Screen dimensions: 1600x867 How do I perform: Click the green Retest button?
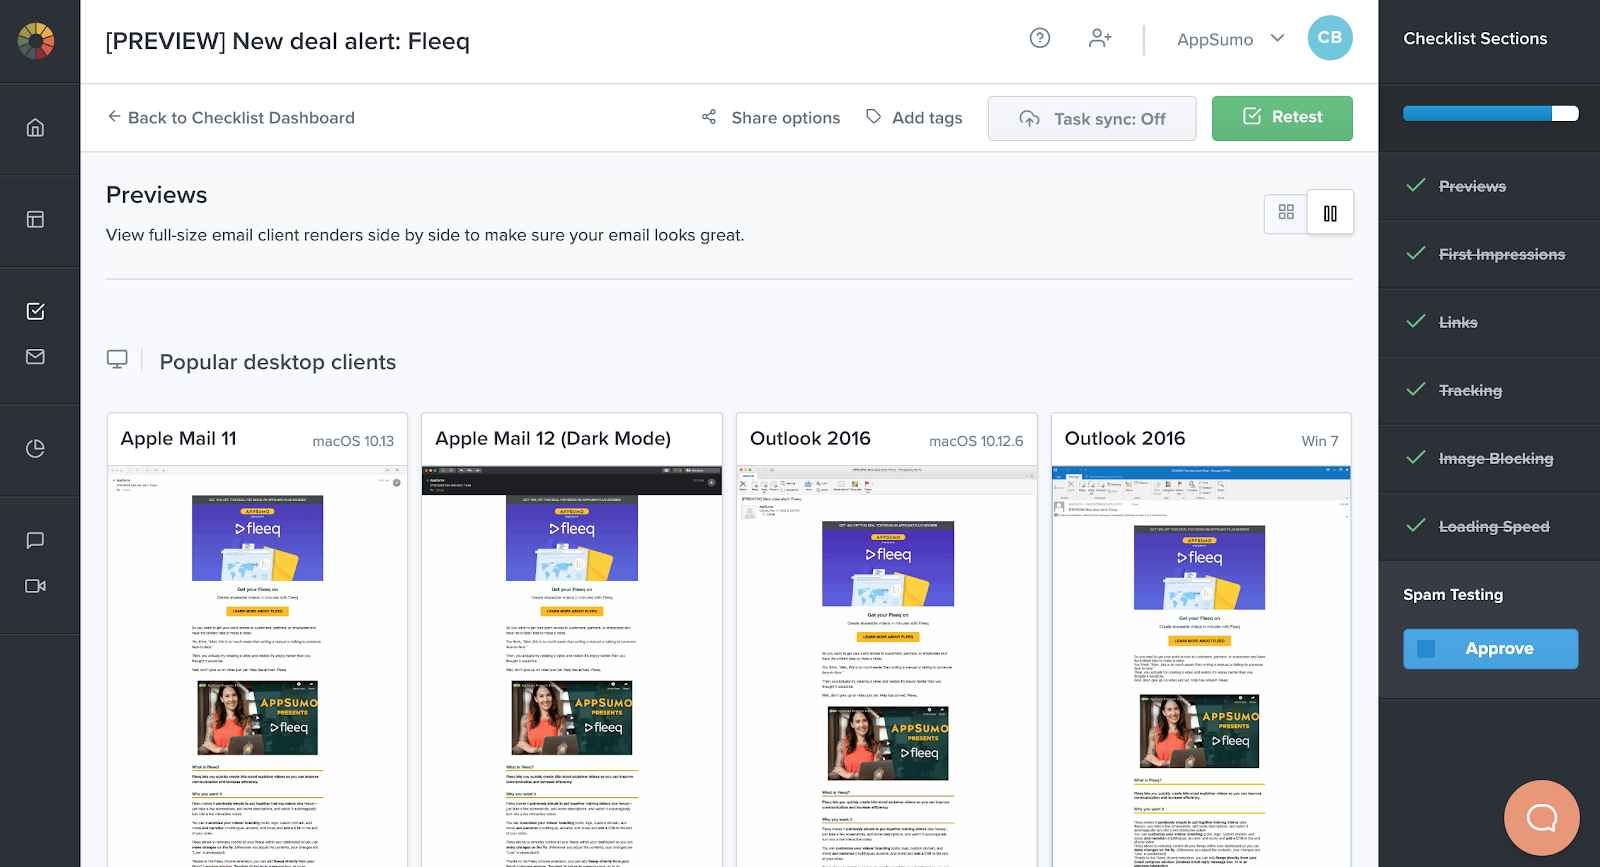point(1282,118)
